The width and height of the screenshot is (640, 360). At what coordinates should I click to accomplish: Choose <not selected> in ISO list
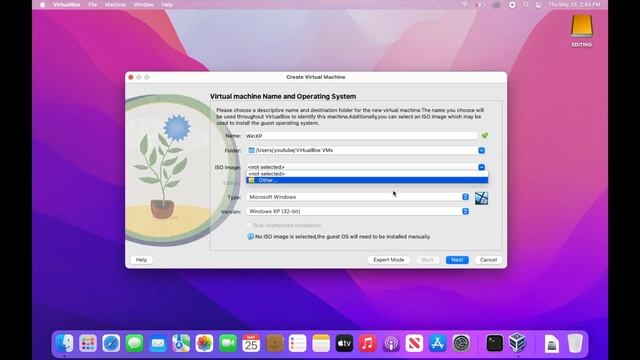(367, 174)
